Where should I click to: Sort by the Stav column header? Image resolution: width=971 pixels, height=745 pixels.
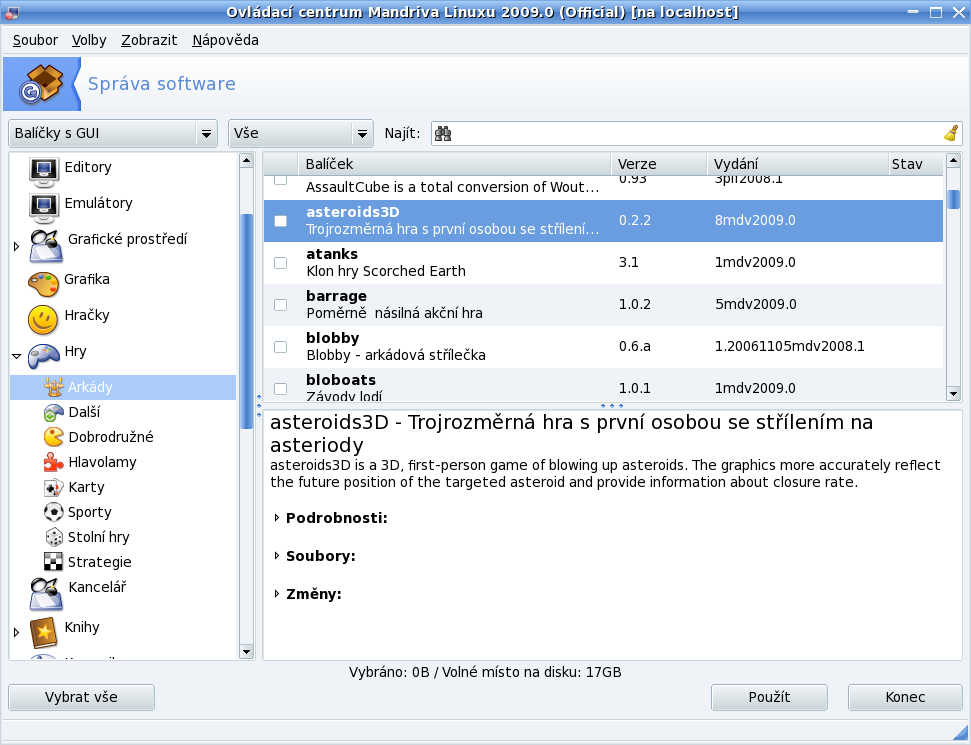point(915,164)
